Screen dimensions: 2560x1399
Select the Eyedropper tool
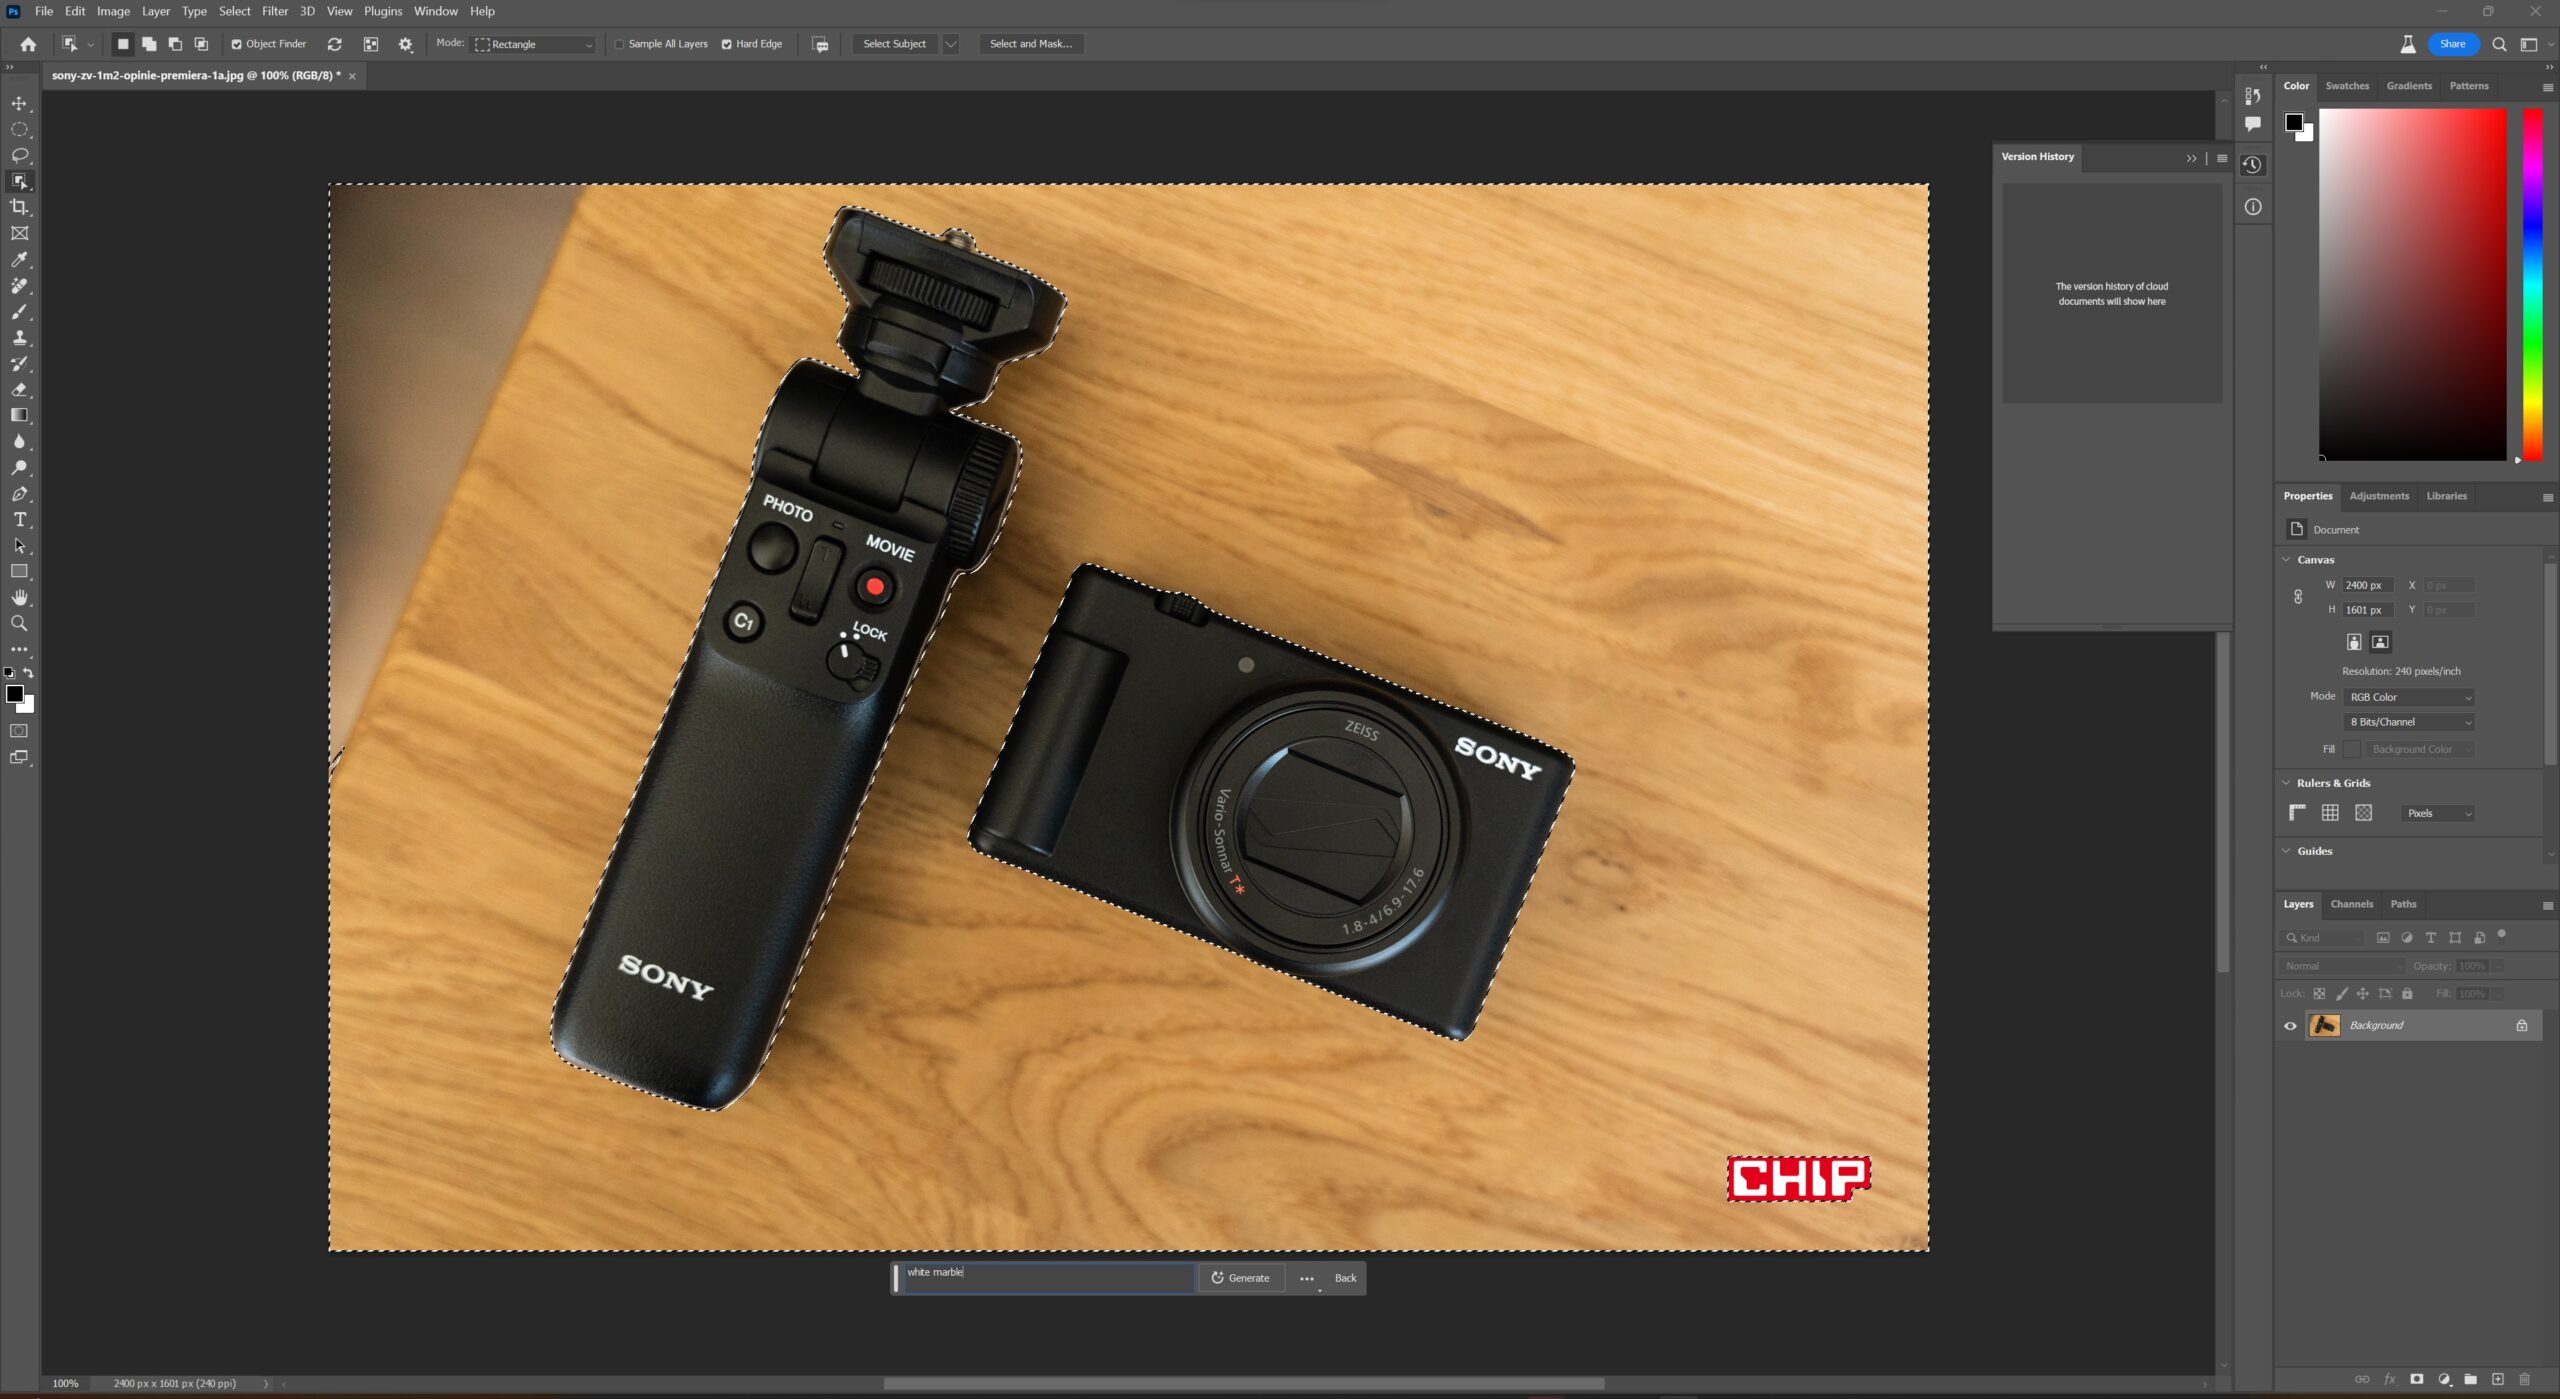click(19, 259)
